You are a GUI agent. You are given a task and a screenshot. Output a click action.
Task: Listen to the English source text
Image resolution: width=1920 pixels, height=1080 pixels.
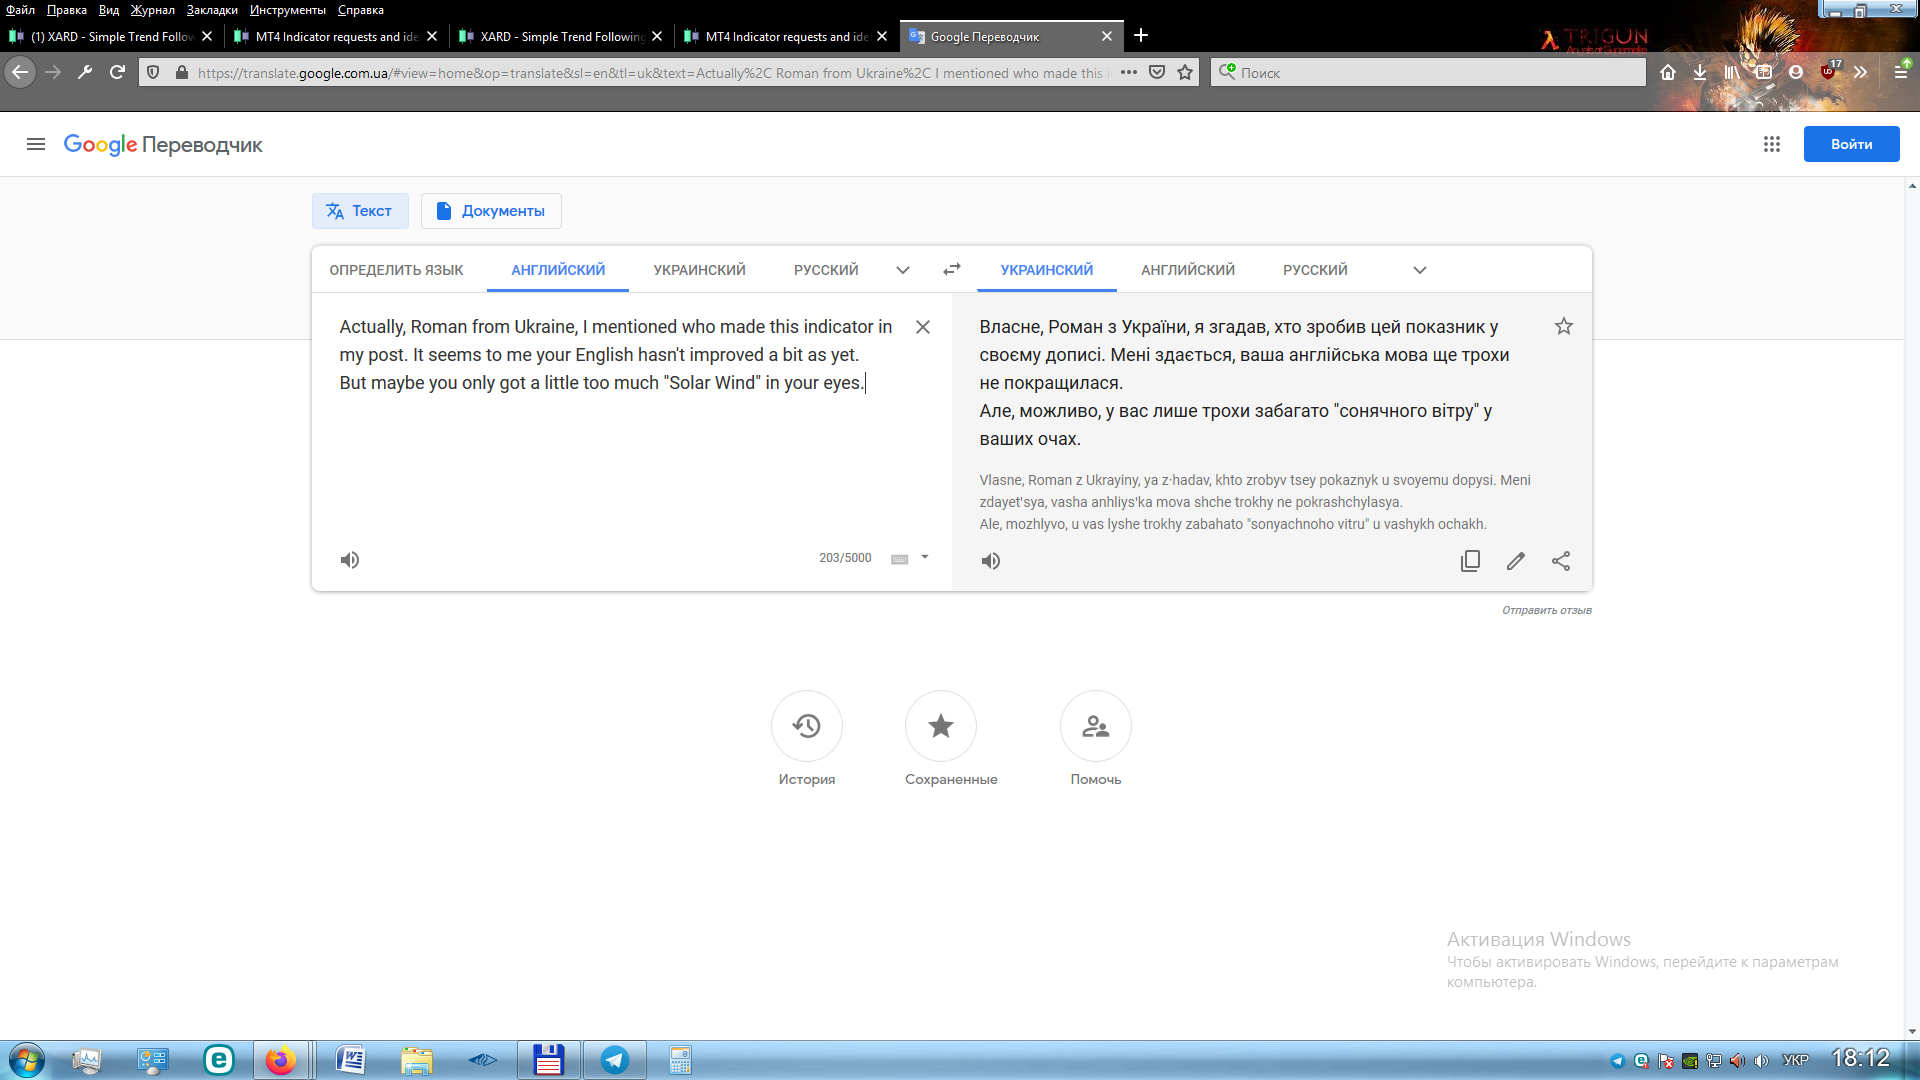(350, 560)
